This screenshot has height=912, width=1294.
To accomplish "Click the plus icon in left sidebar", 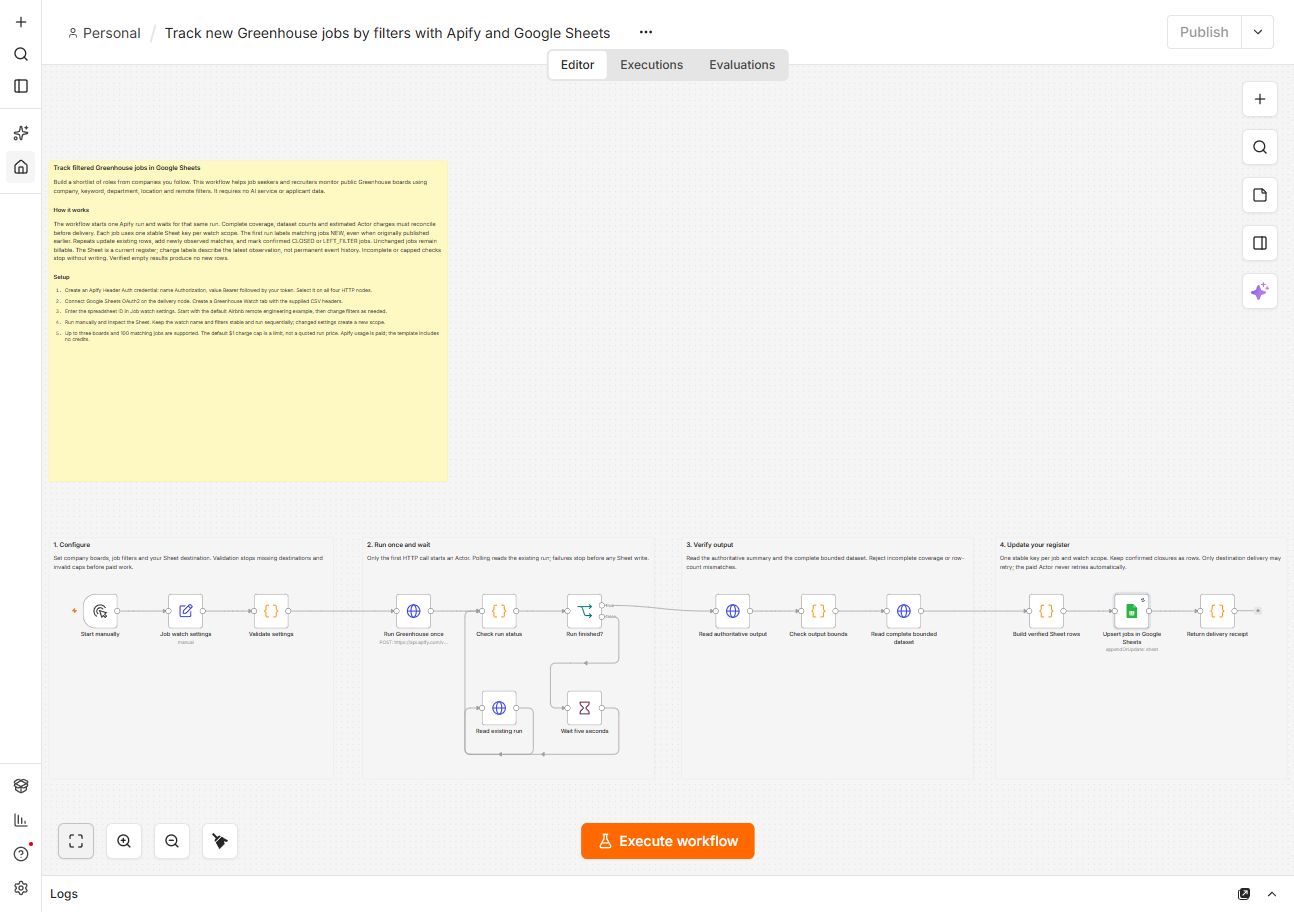I will (21, 22).
